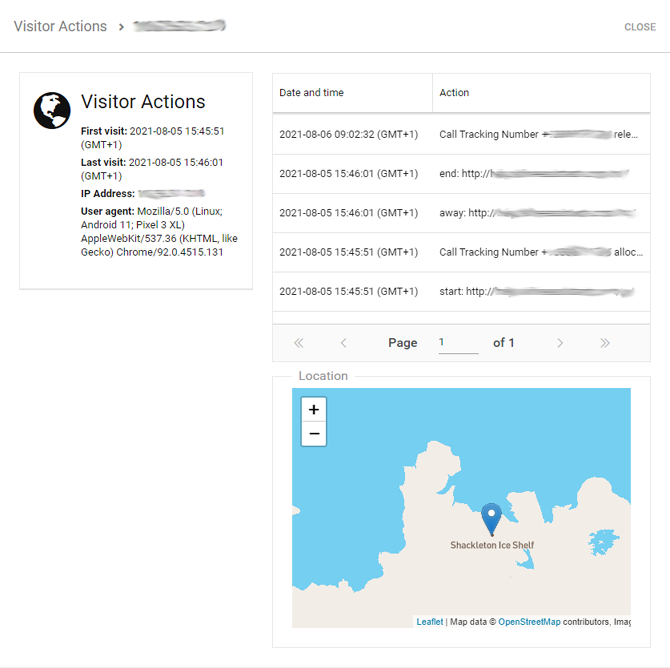Click the blue map pin marker
The image size is (670, 668).
pos(491,519)
